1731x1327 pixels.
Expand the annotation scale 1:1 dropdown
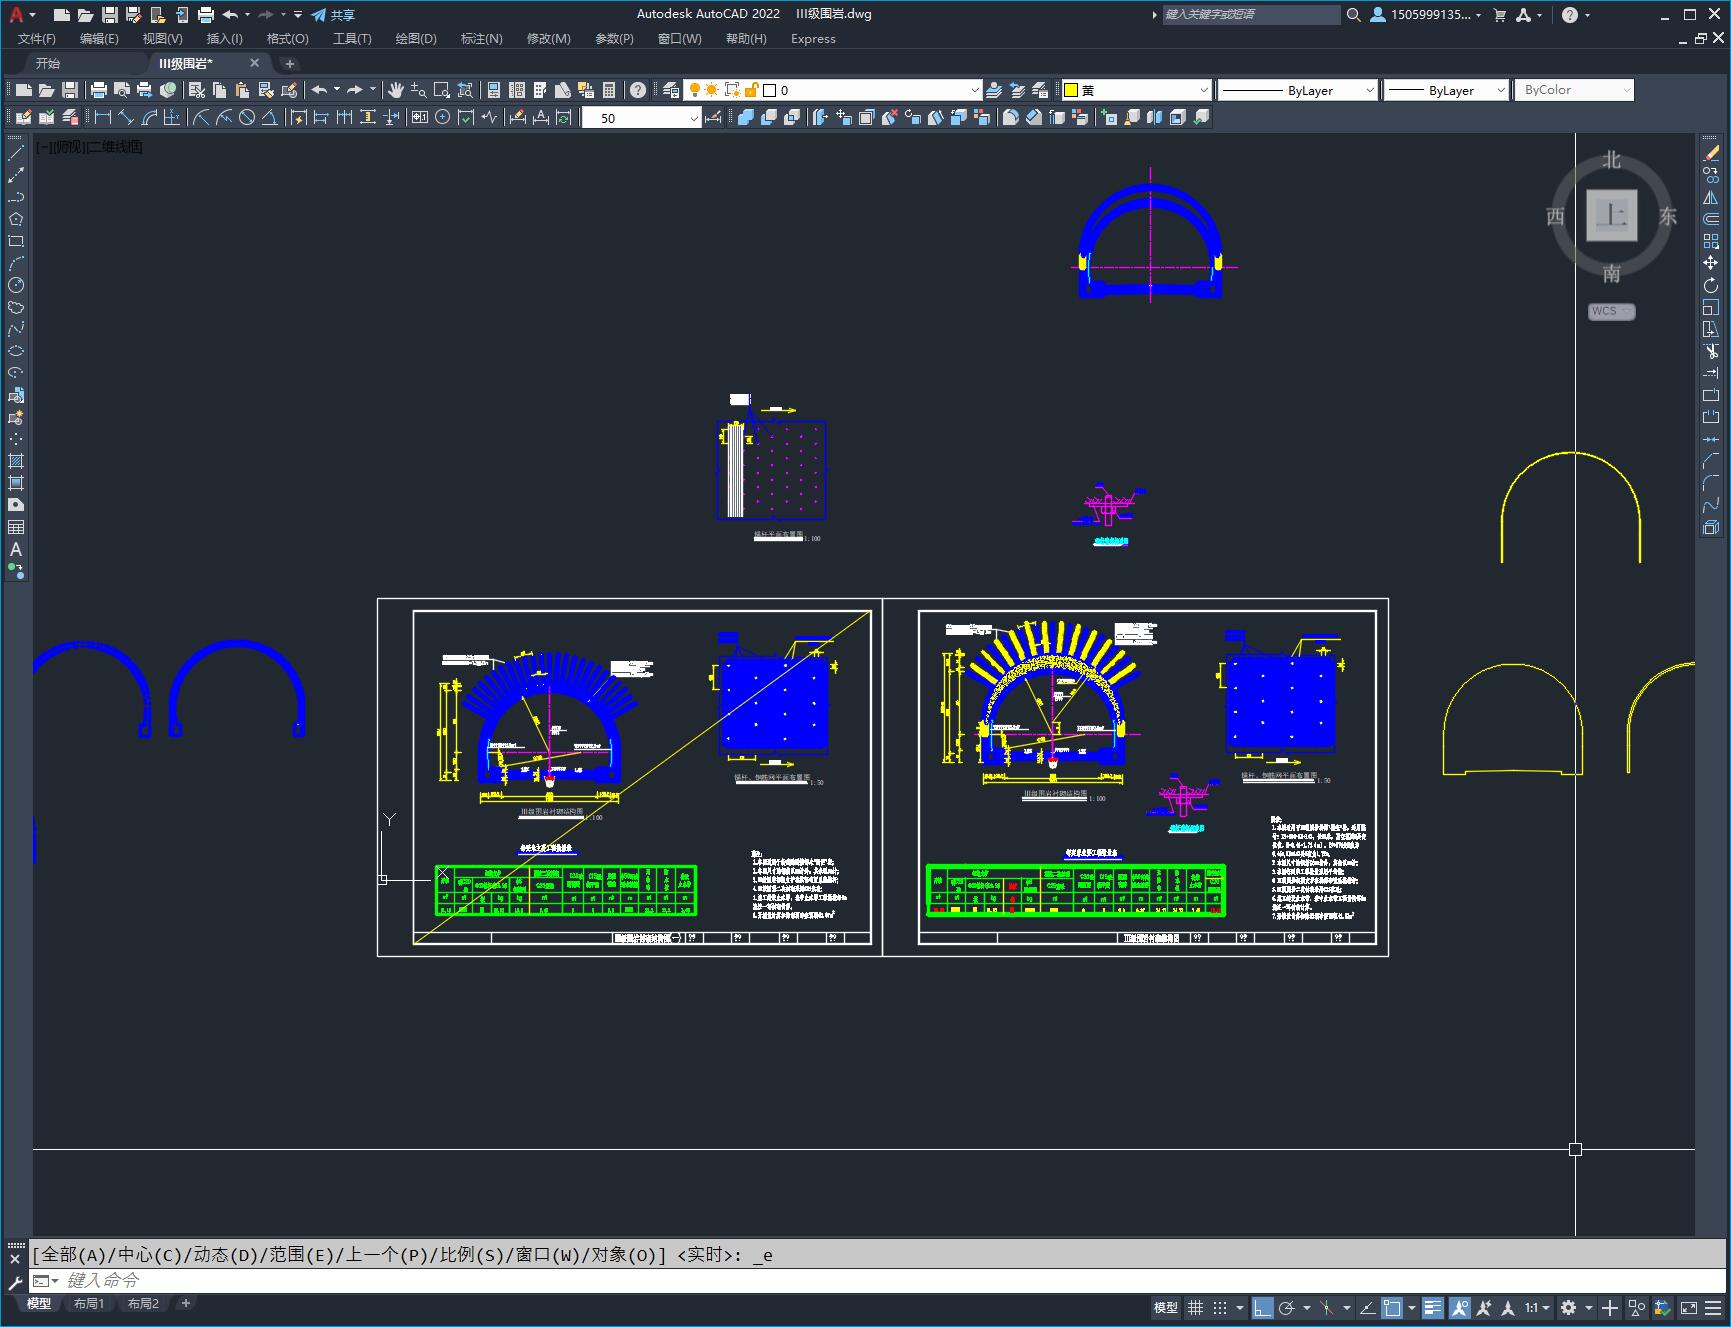pos(1537,1307)
